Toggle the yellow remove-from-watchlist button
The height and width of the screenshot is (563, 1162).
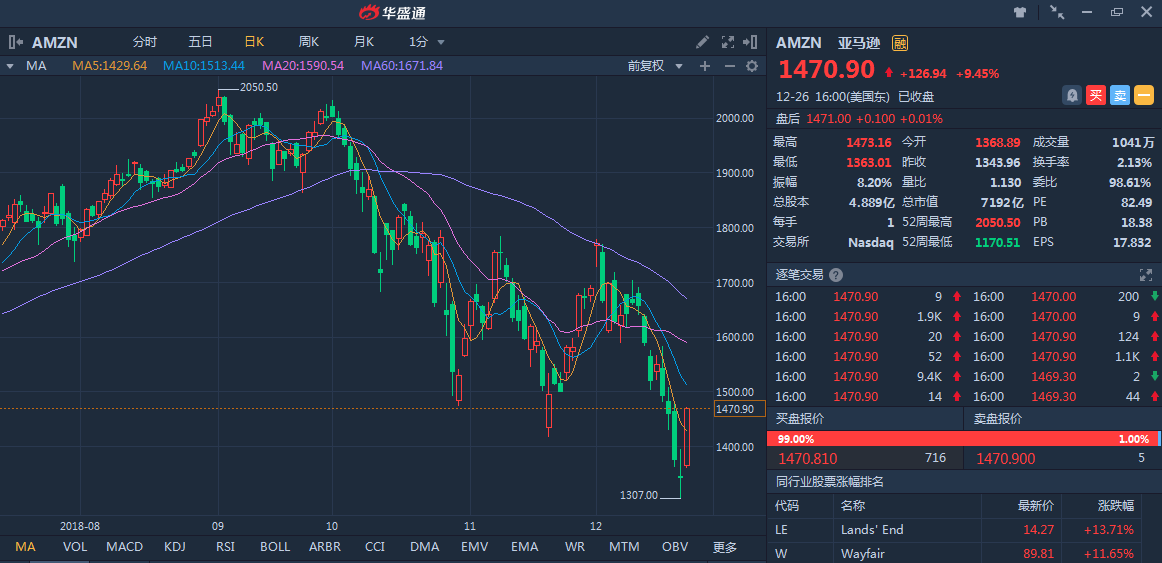1144,96
